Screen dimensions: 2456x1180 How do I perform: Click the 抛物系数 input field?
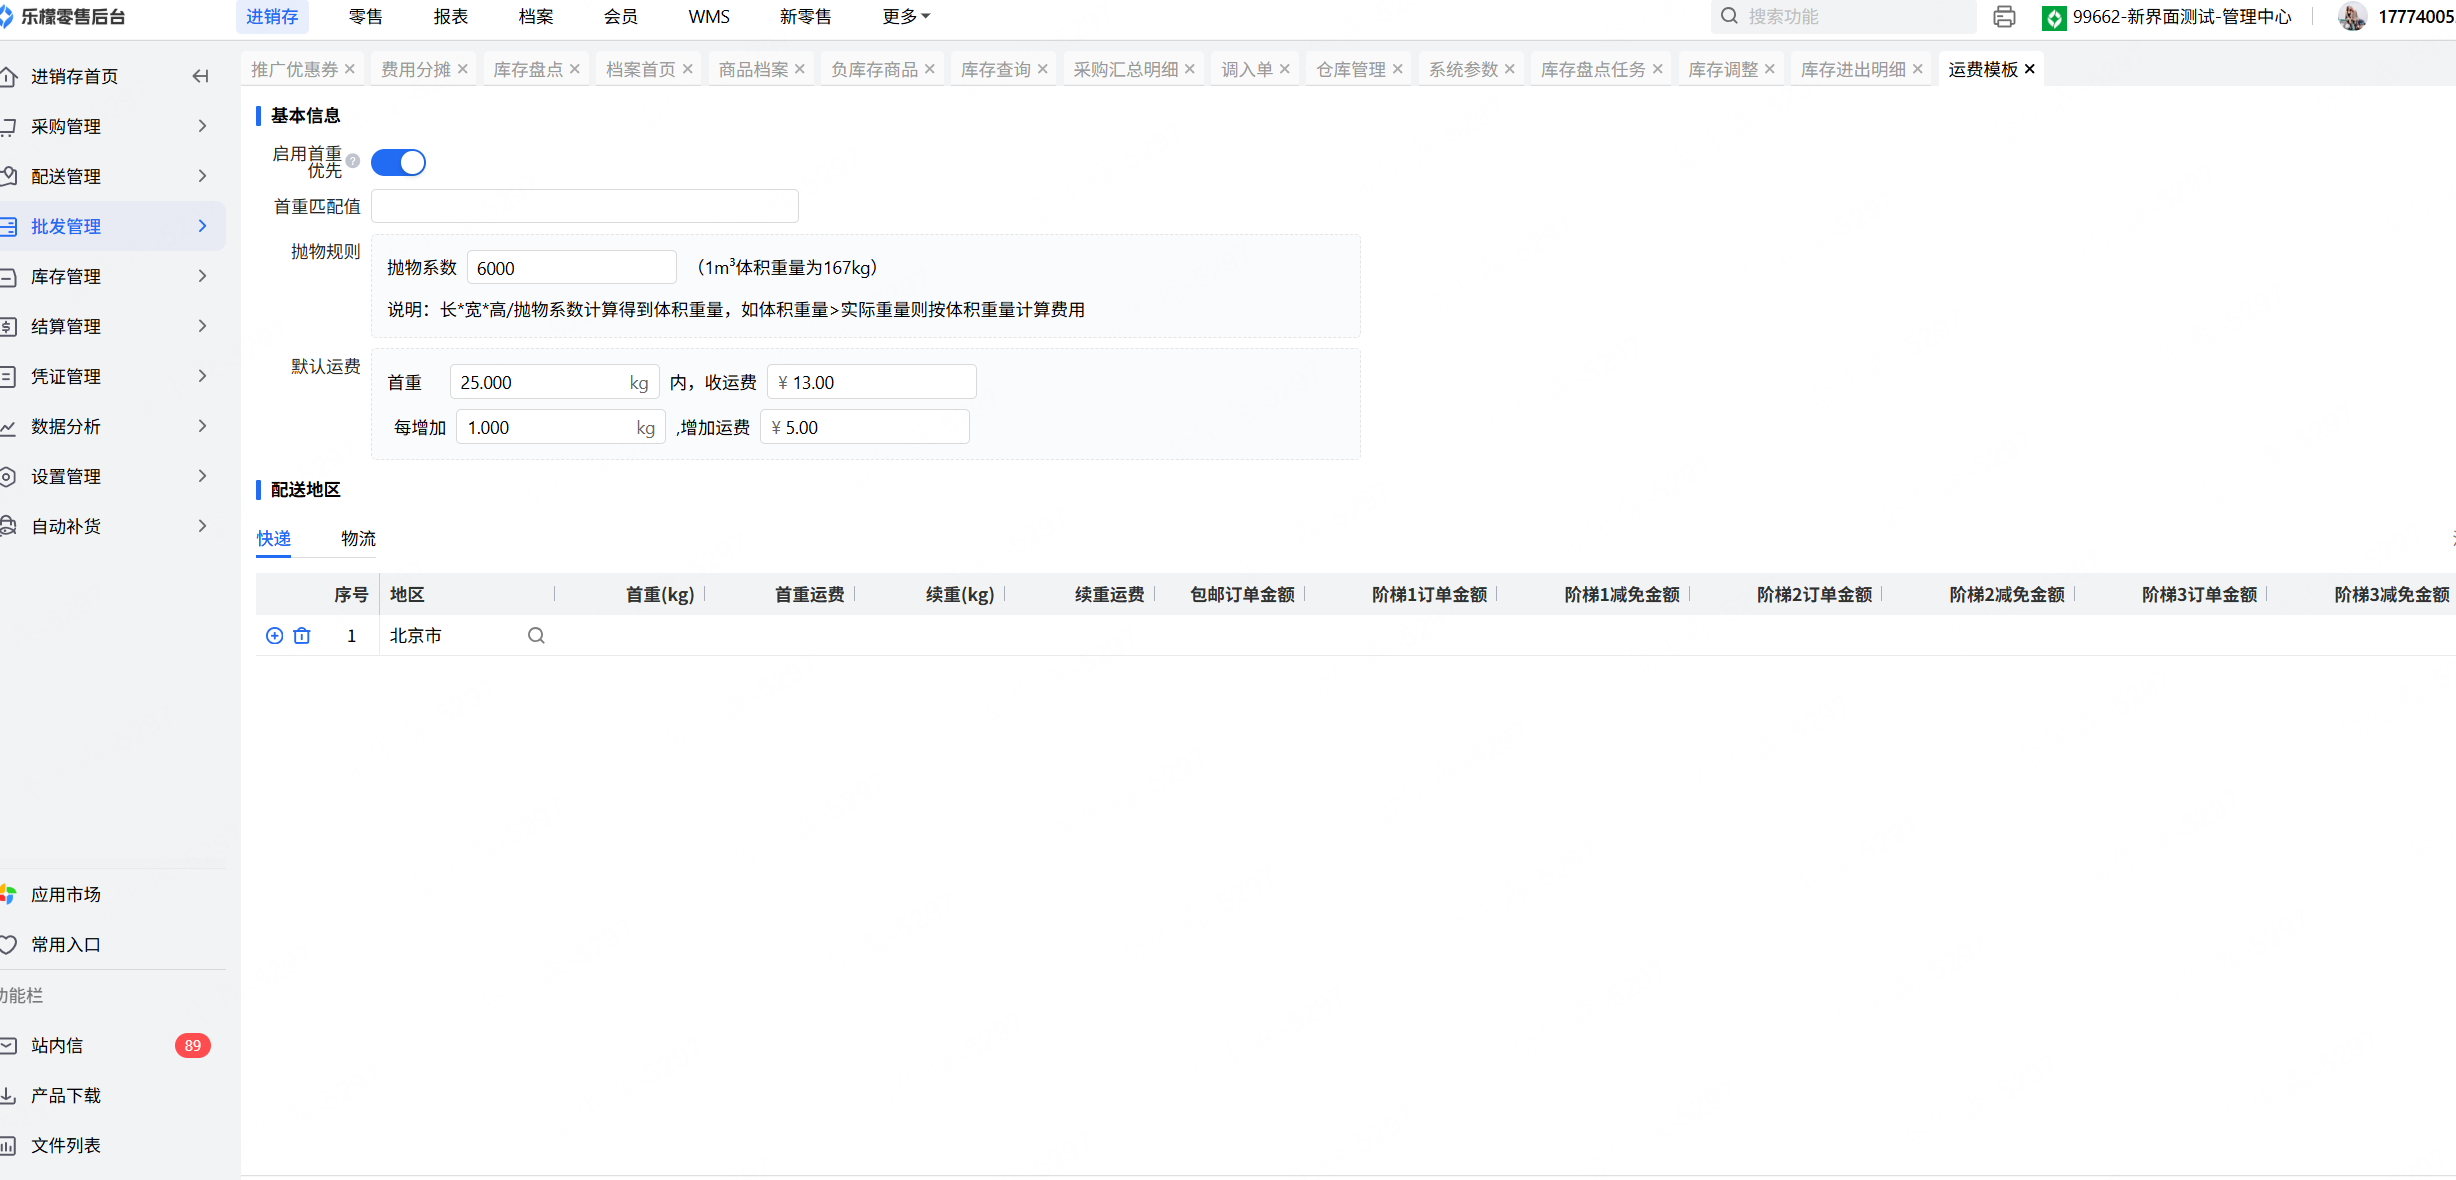pyautogui.click(x=571, y=268)
